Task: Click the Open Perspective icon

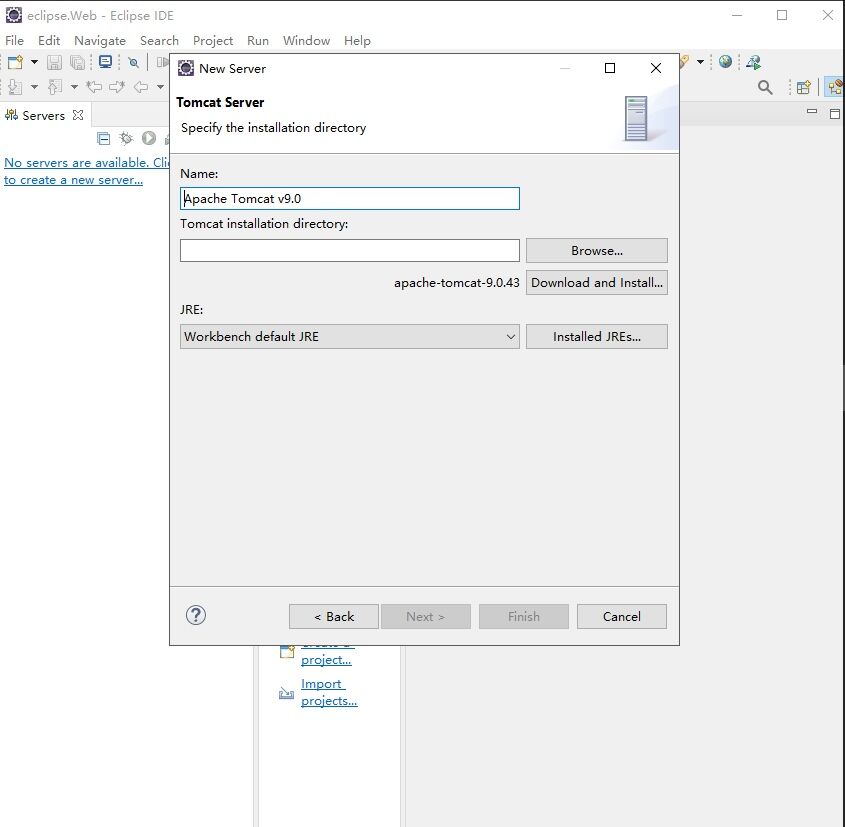Action: [804, 87]
